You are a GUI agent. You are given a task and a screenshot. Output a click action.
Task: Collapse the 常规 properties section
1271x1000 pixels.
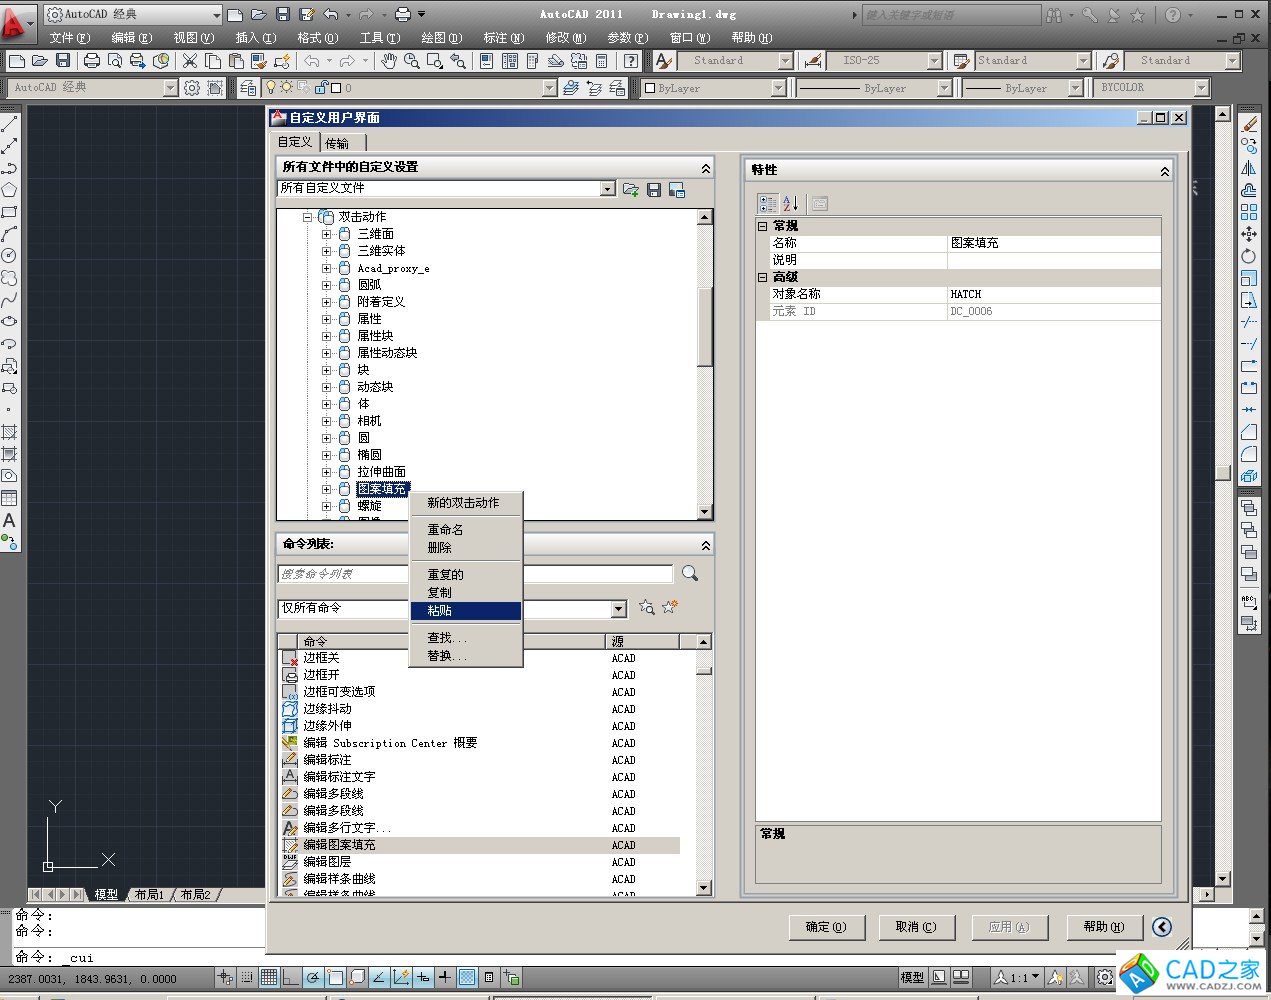point(762,226)
